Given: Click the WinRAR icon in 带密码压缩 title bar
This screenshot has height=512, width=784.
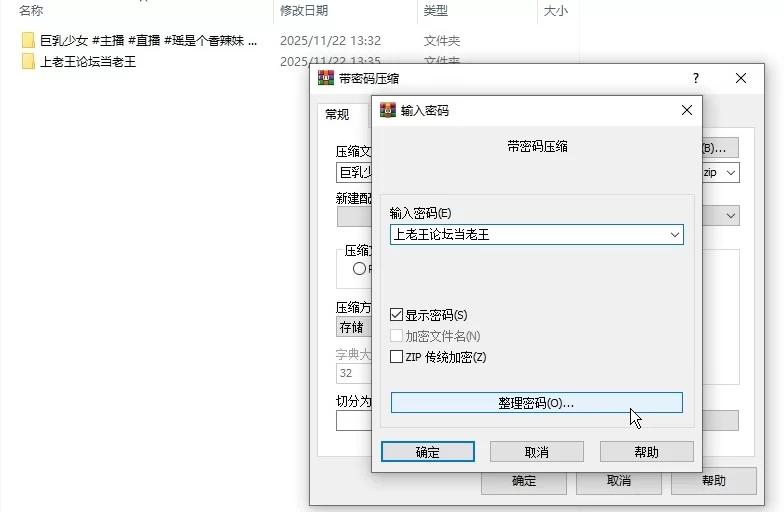Looking at the screenshot, I should [x=325, y=78].
